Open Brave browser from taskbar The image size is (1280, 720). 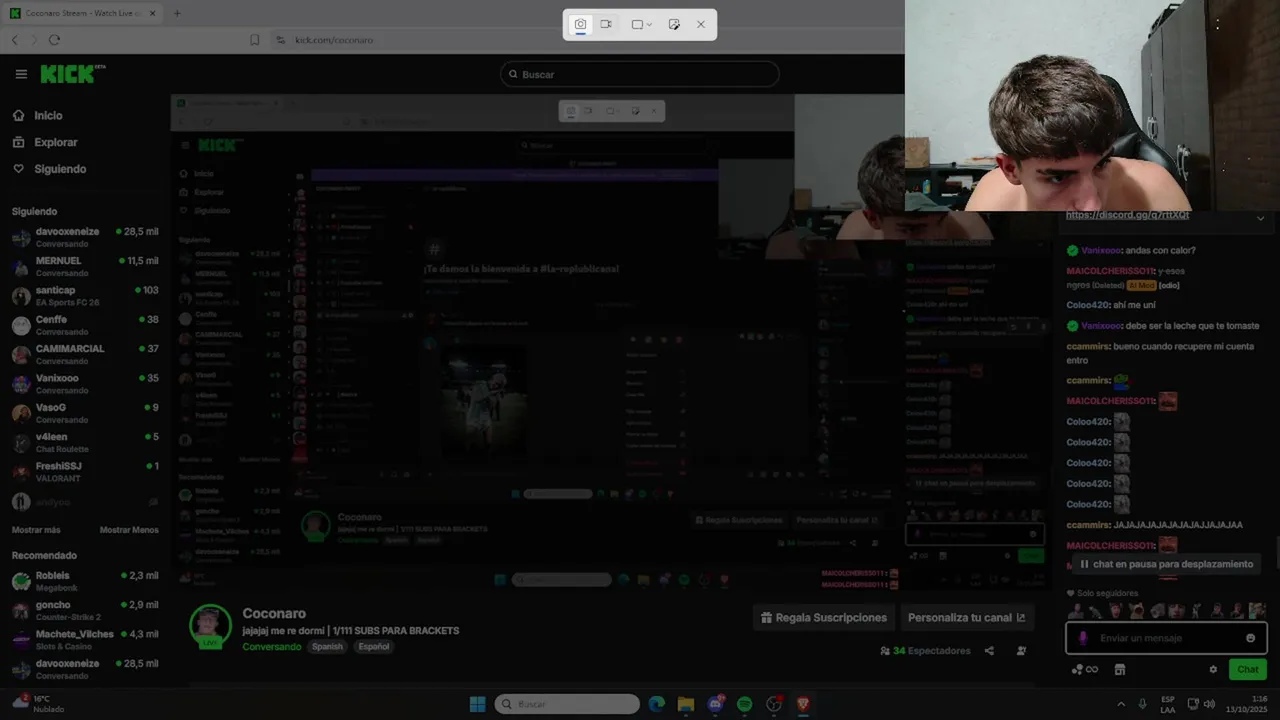click(802, 704)
